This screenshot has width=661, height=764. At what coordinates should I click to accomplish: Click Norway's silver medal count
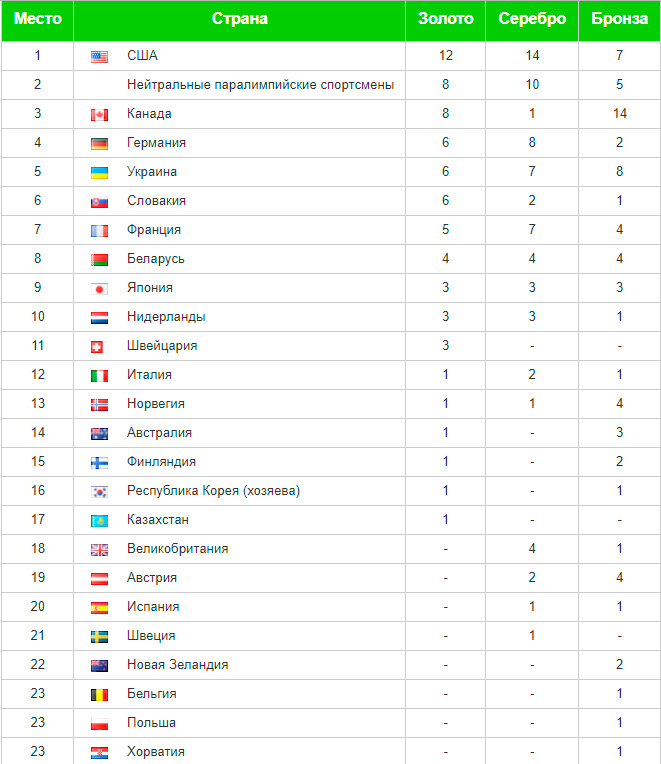pos(532,404)
